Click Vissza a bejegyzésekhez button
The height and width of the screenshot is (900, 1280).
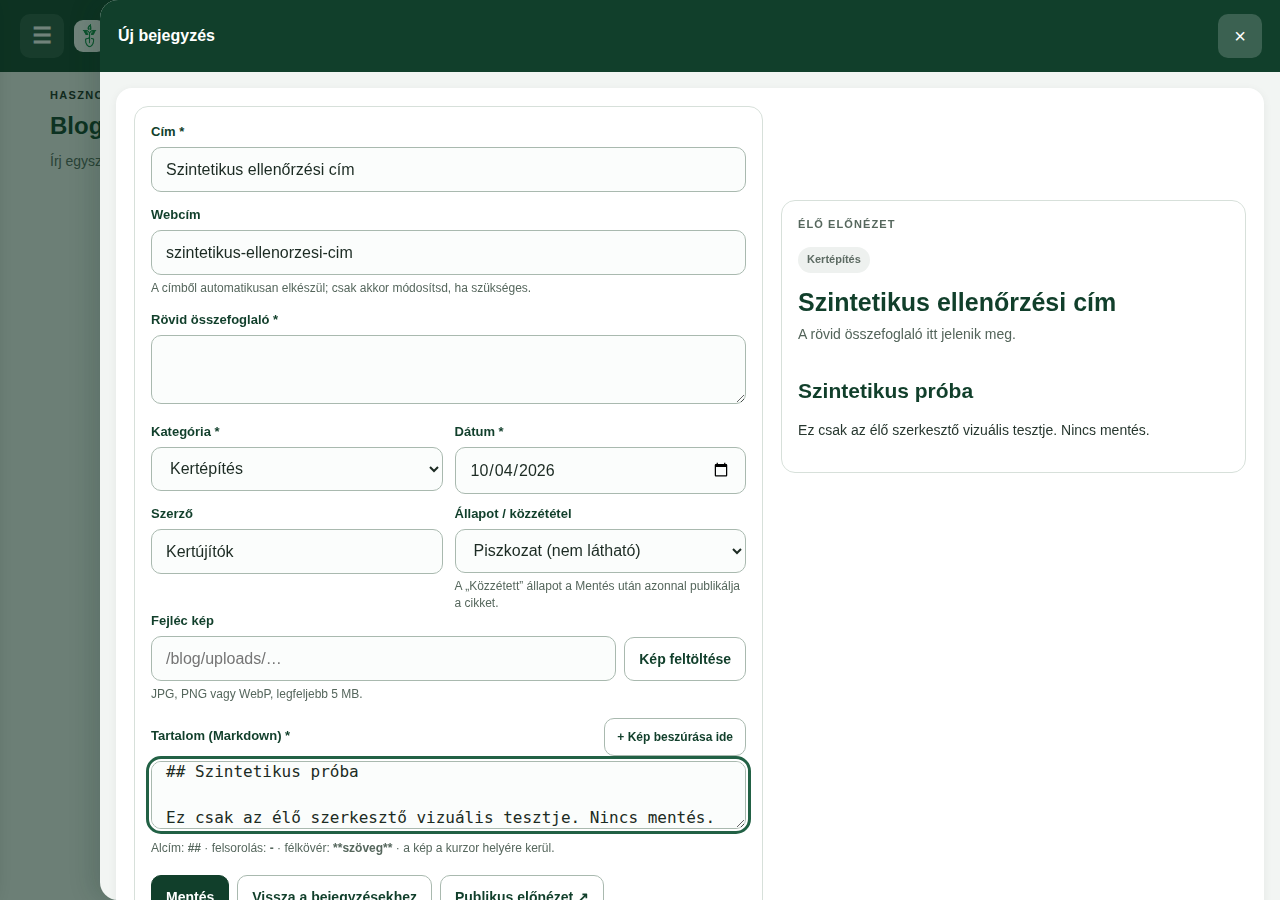[334, 889]
